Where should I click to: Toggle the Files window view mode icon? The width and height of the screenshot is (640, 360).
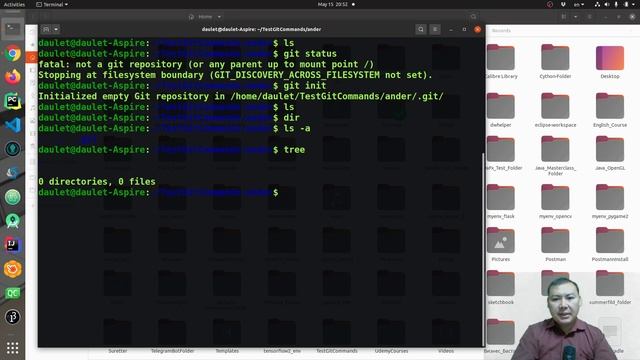[564, 17]
